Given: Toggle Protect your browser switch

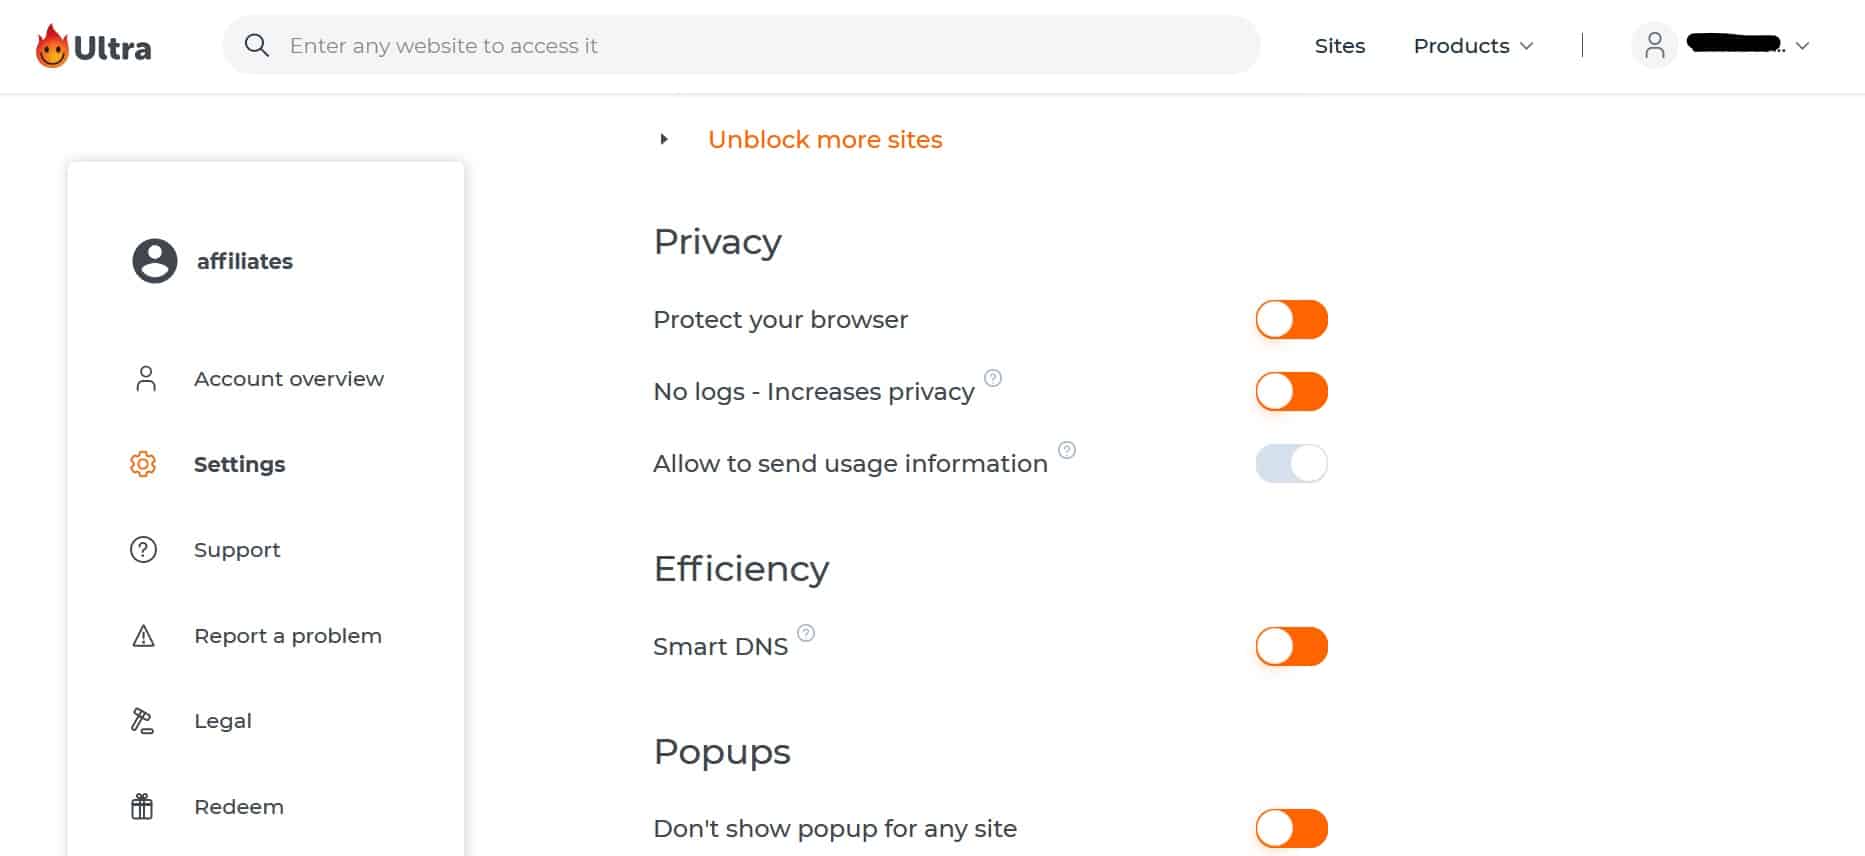Looking at the screenshot, I should 1291,320.
